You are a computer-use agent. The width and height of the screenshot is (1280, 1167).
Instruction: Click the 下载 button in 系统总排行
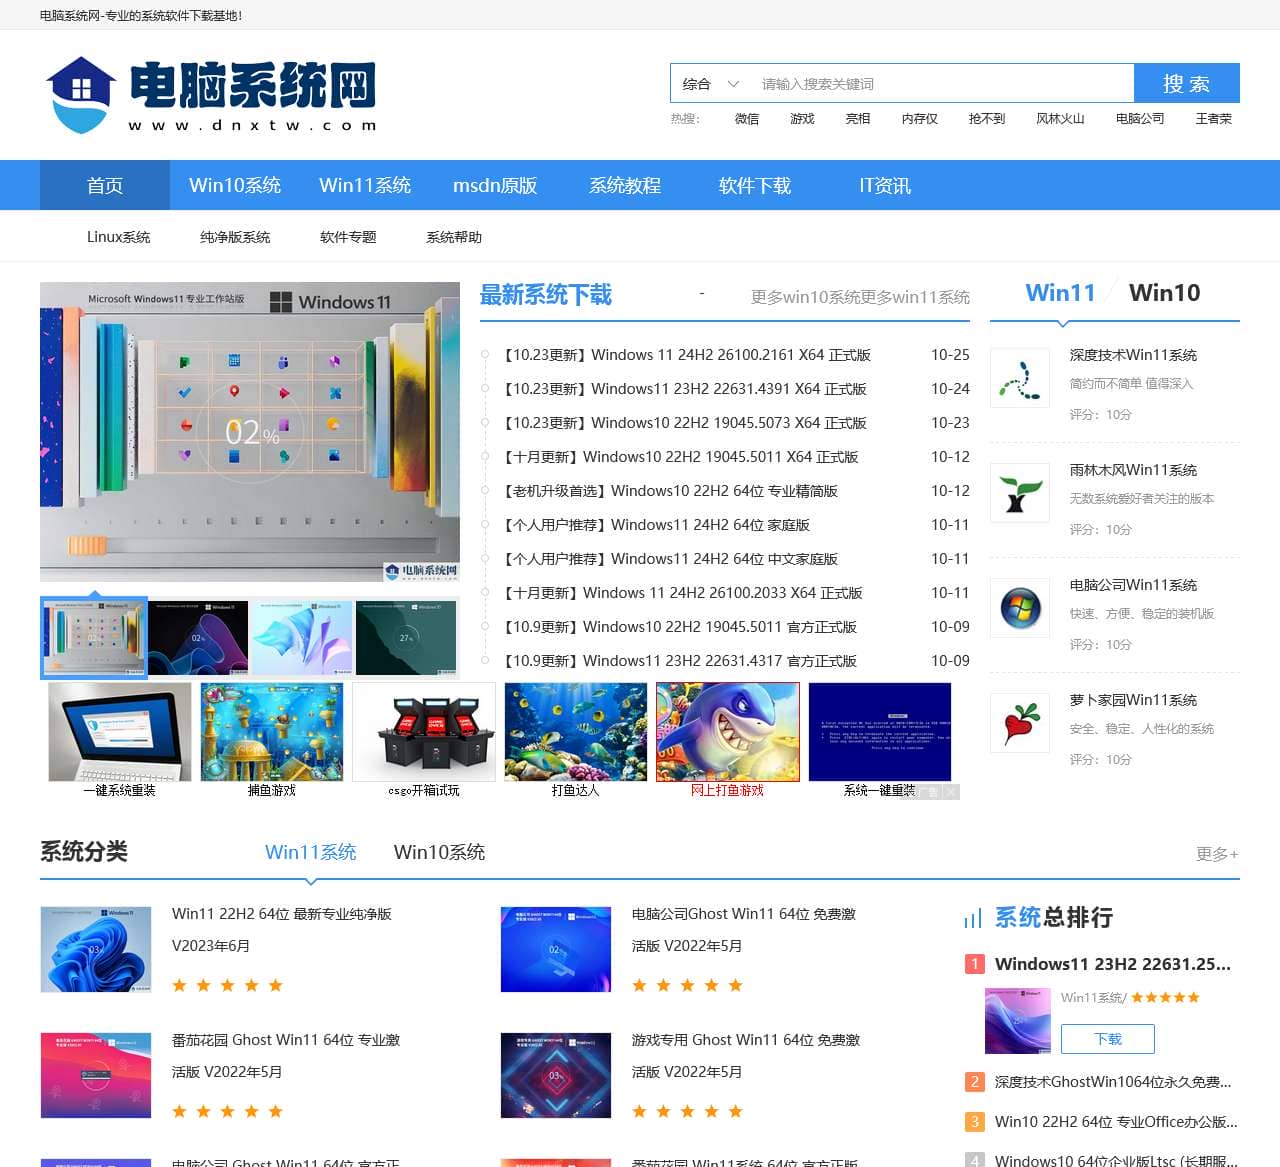click(x=1107, y=1039)
